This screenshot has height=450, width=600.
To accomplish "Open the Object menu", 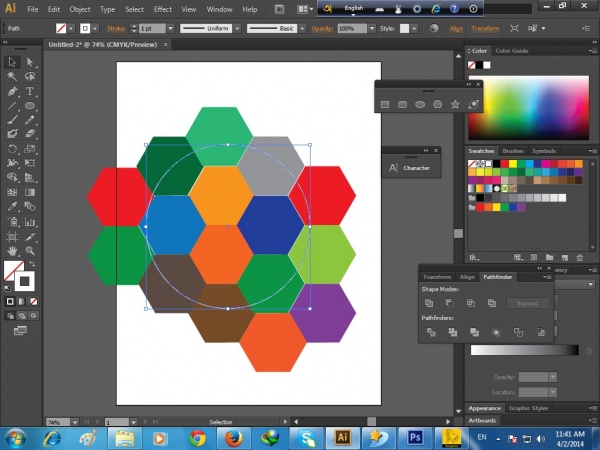I will 81,8.
